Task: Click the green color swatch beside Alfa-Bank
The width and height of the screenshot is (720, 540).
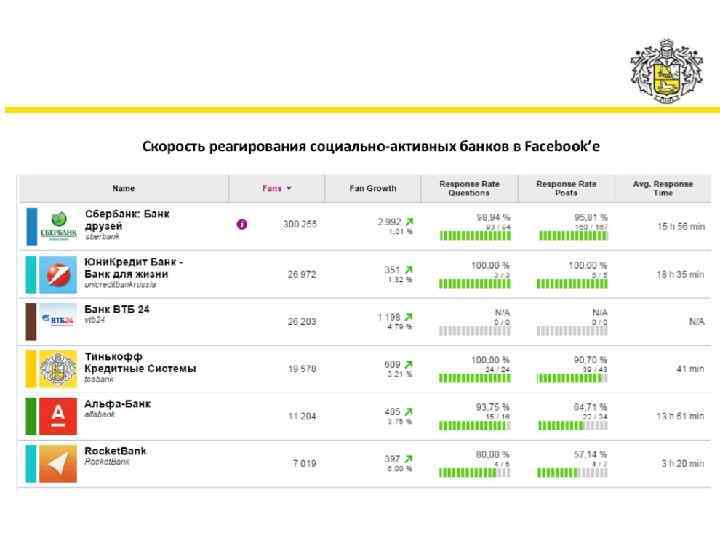Action: tap(31, 416)
